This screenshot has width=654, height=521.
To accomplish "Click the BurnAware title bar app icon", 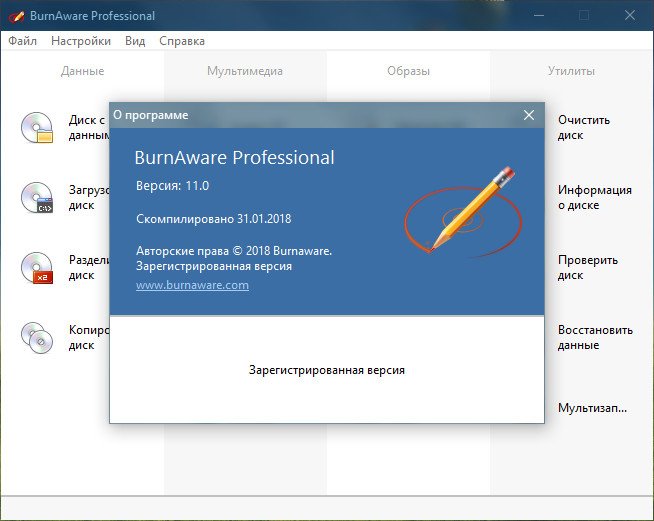I will pos(17,16).
